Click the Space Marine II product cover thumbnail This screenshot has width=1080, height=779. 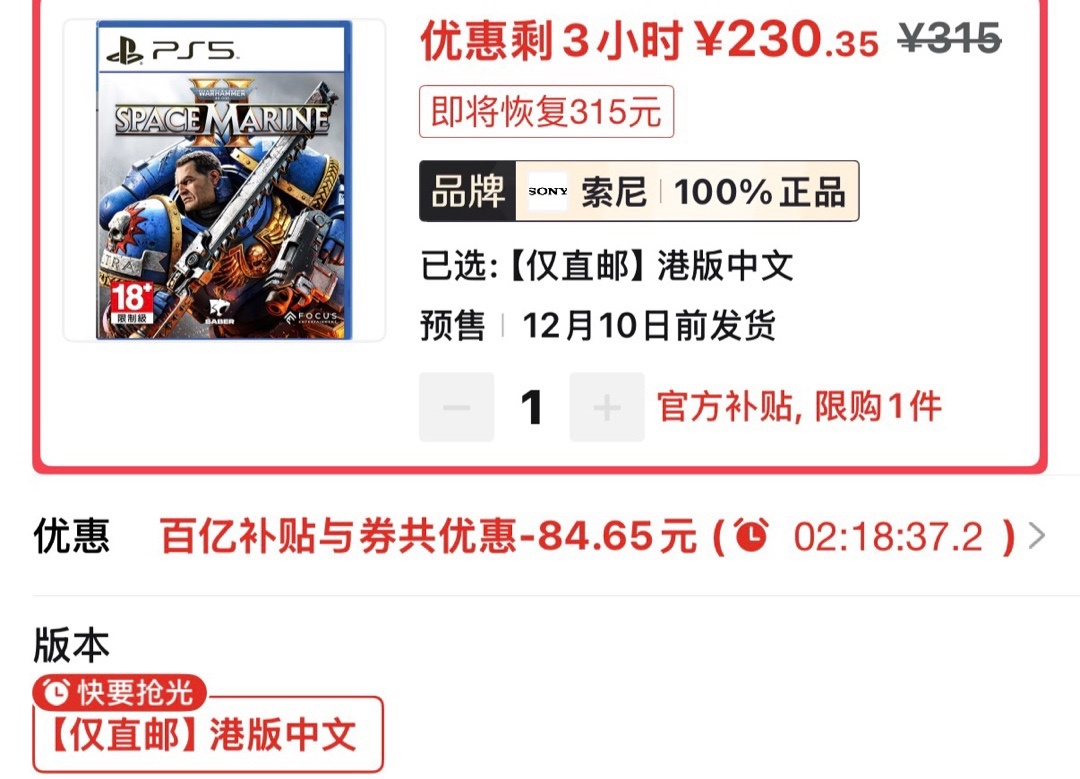[x=225, y=180]
